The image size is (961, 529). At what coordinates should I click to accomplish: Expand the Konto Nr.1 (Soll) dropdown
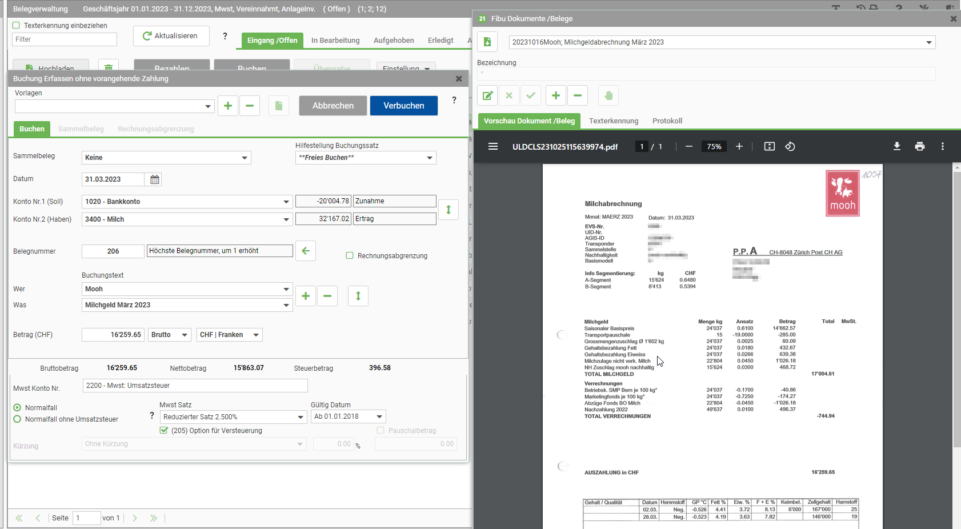click(x=286, y=202)
